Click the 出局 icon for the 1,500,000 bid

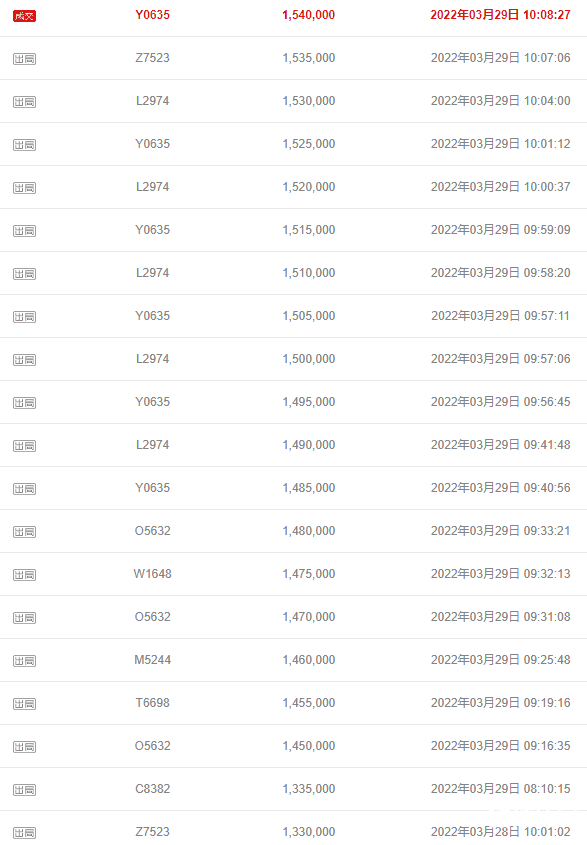pos(24,360)
